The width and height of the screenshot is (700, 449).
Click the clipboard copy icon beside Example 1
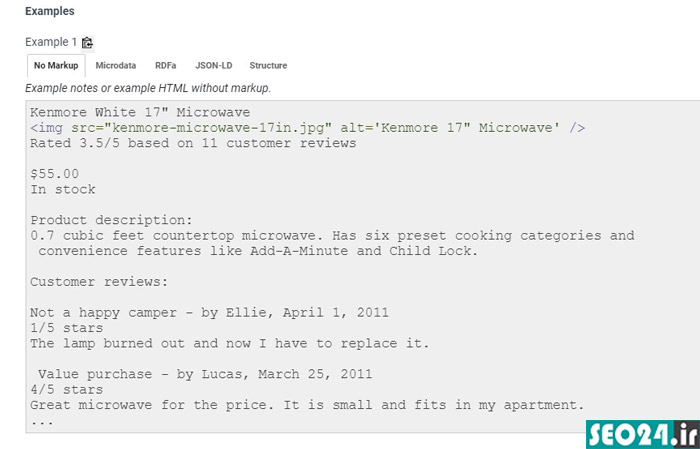point(88,43)
